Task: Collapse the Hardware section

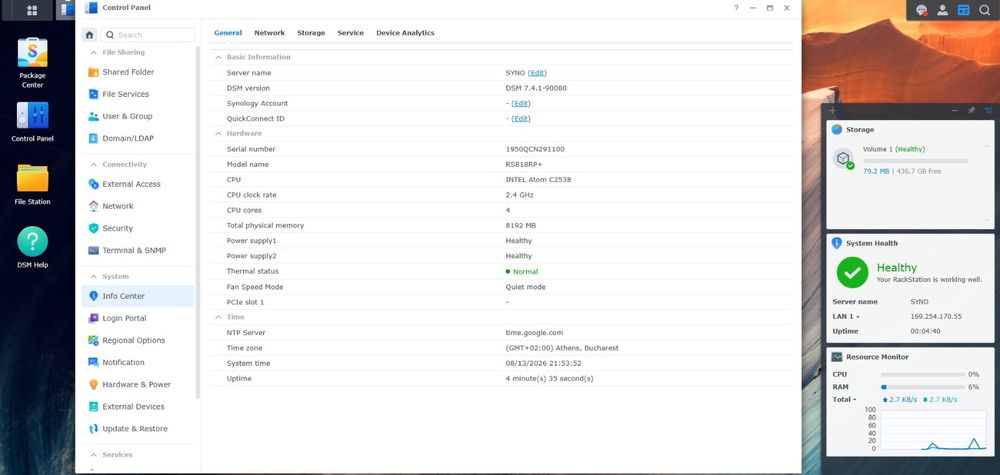Action: click(218, 133)
